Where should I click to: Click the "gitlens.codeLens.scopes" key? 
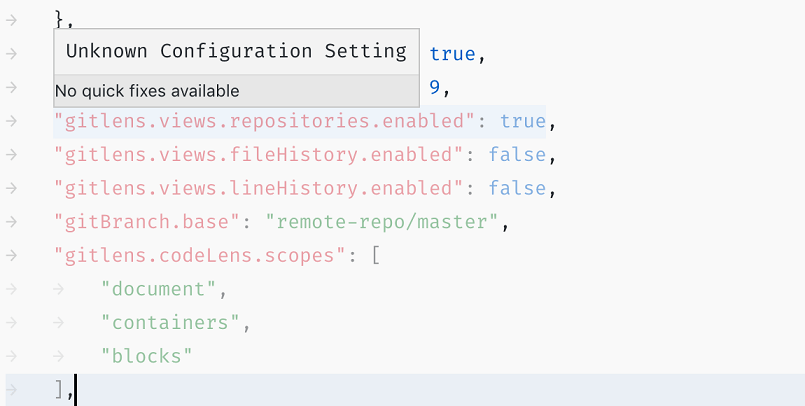click(x=199, y=256)
